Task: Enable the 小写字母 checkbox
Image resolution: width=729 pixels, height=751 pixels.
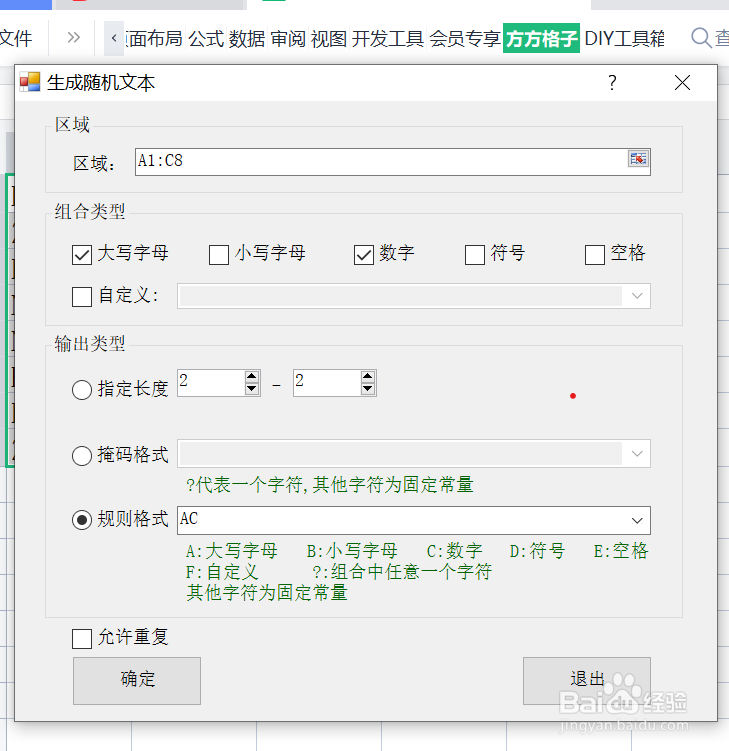Action: pos(219,255)
